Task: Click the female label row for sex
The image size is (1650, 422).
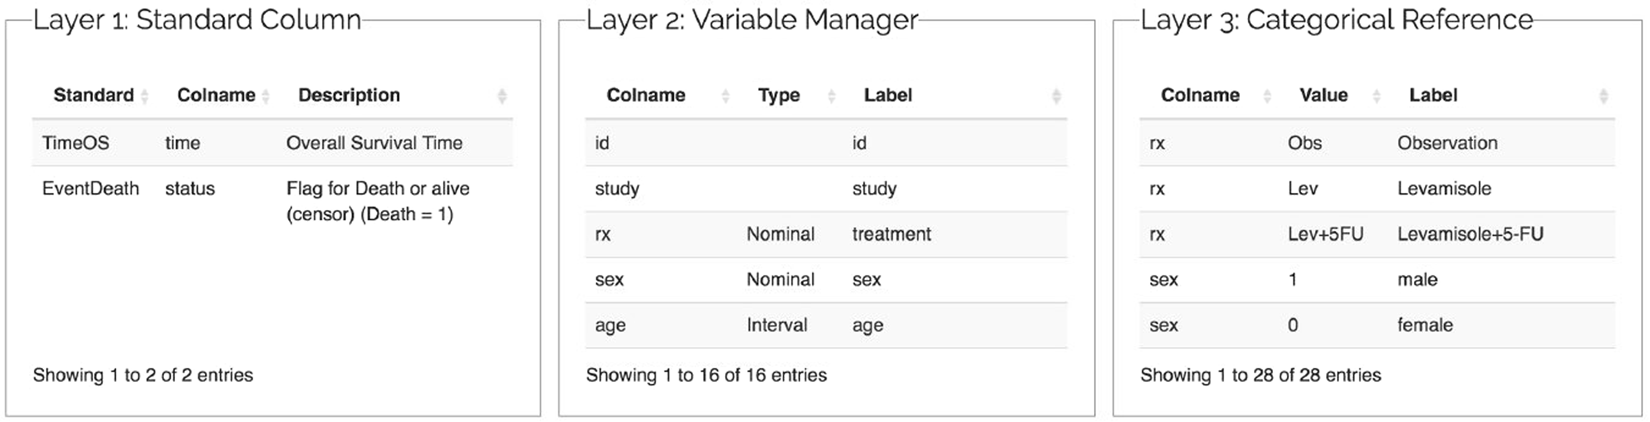Action: 1376,325
